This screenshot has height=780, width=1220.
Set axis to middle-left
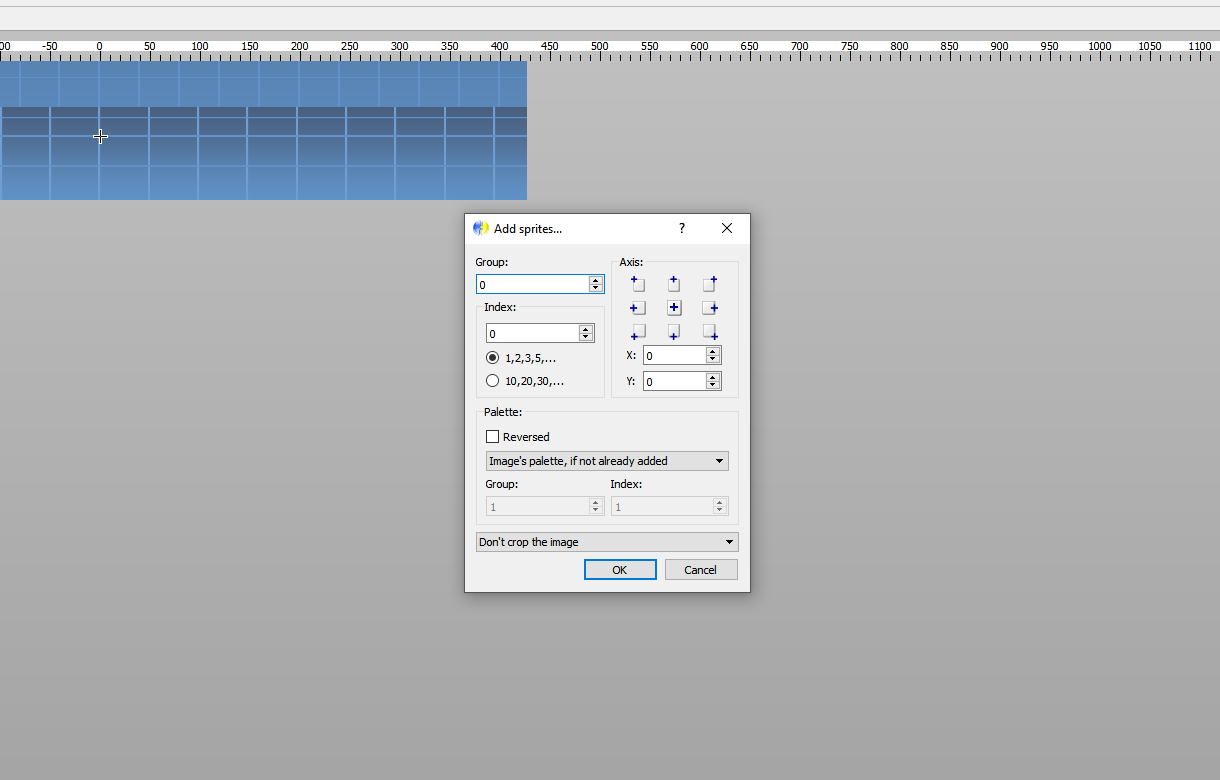point(638,308)
